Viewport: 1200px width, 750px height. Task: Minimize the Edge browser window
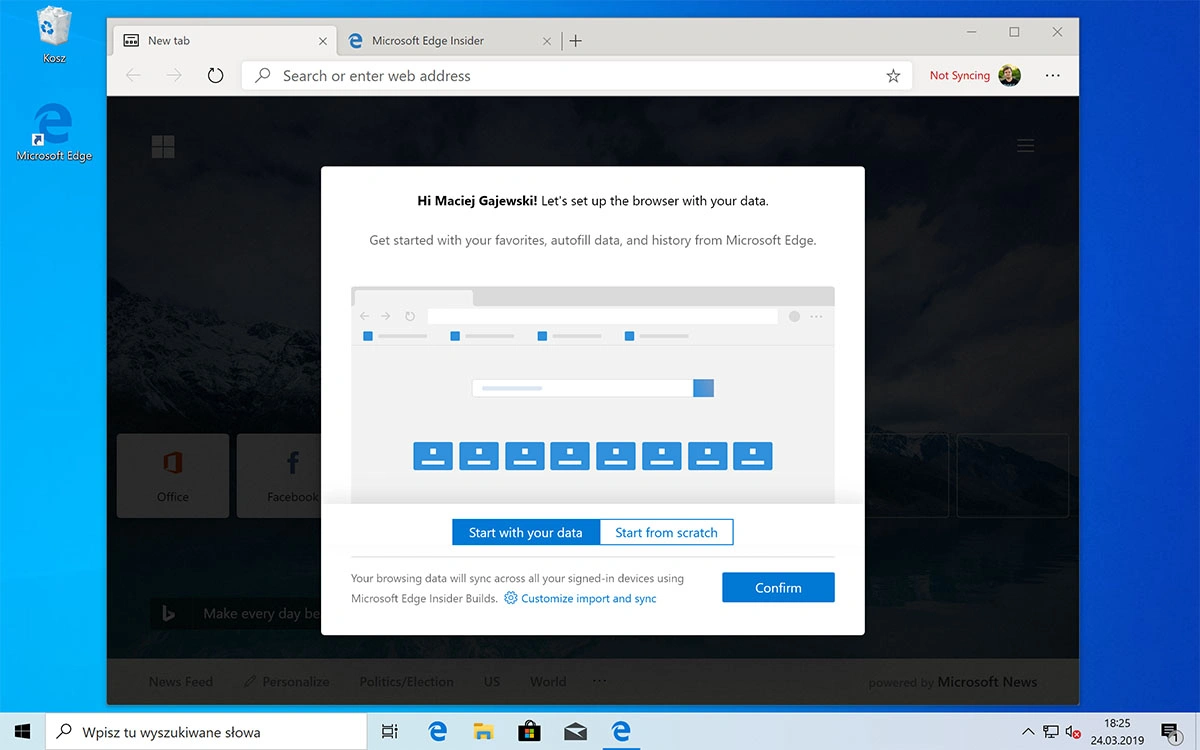tap(971, 33)
